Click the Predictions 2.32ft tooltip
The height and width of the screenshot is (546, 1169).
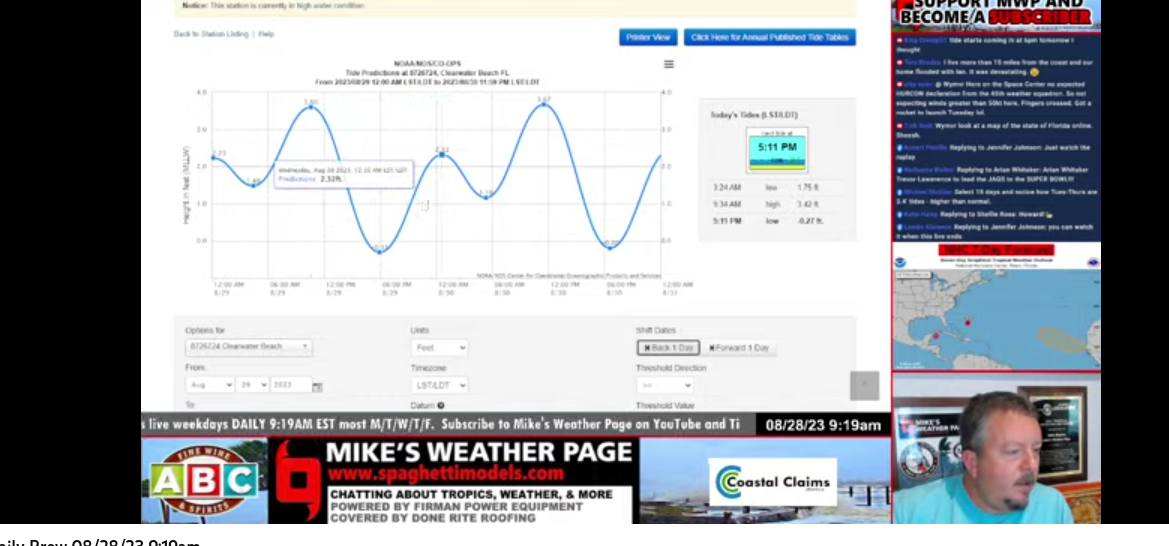tap(342, 175)
